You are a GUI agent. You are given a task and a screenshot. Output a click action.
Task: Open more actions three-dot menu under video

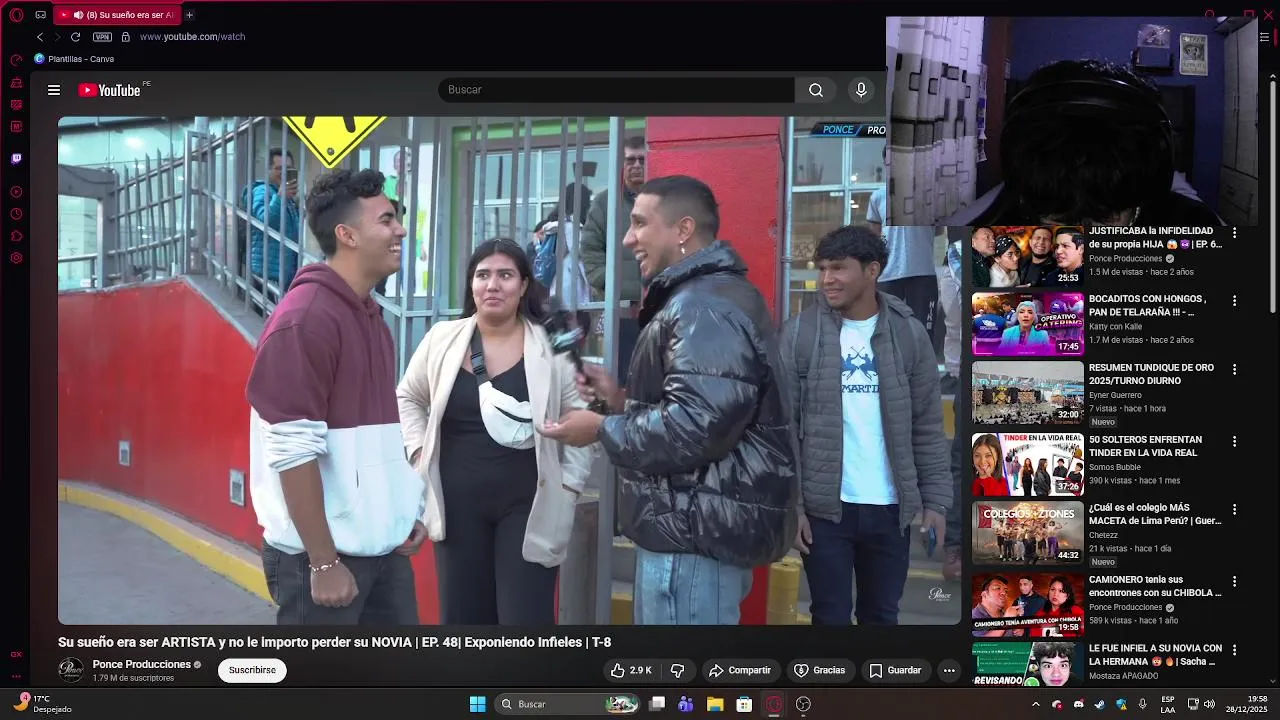(x=949, y=670)
